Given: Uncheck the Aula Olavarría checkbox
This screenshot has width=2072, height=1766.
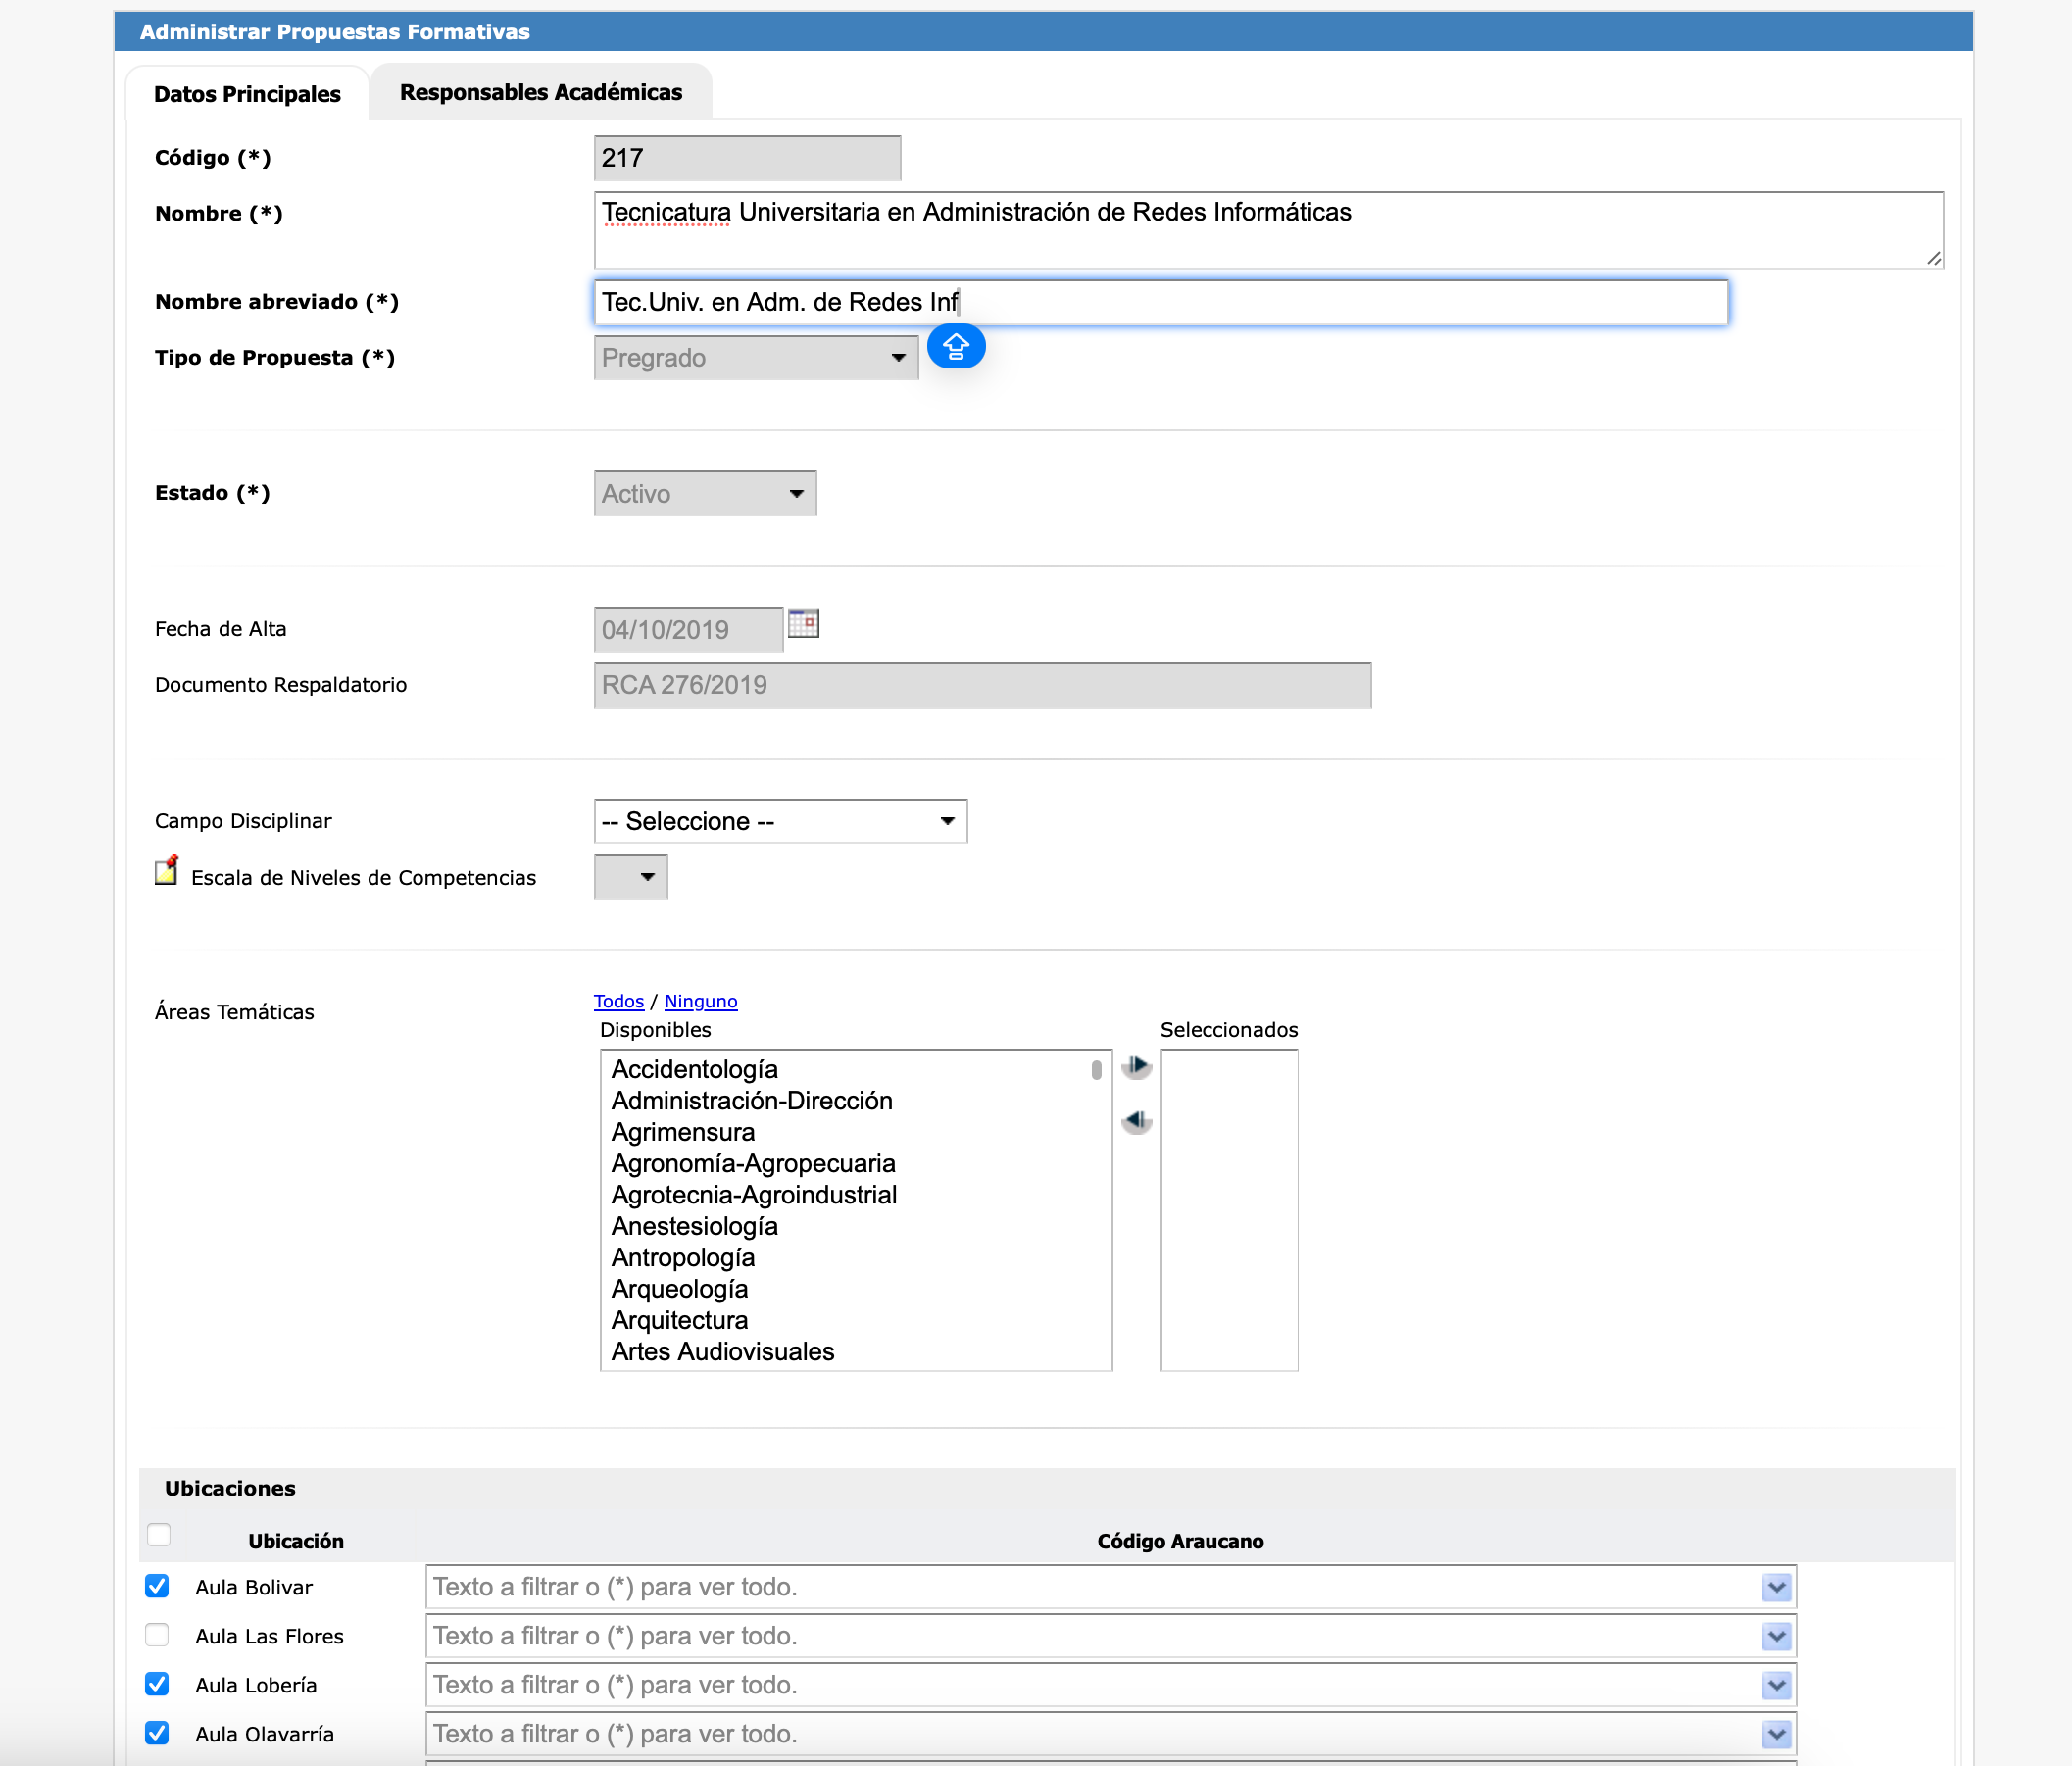Looking at the screenshot, I should [157, 1733].
